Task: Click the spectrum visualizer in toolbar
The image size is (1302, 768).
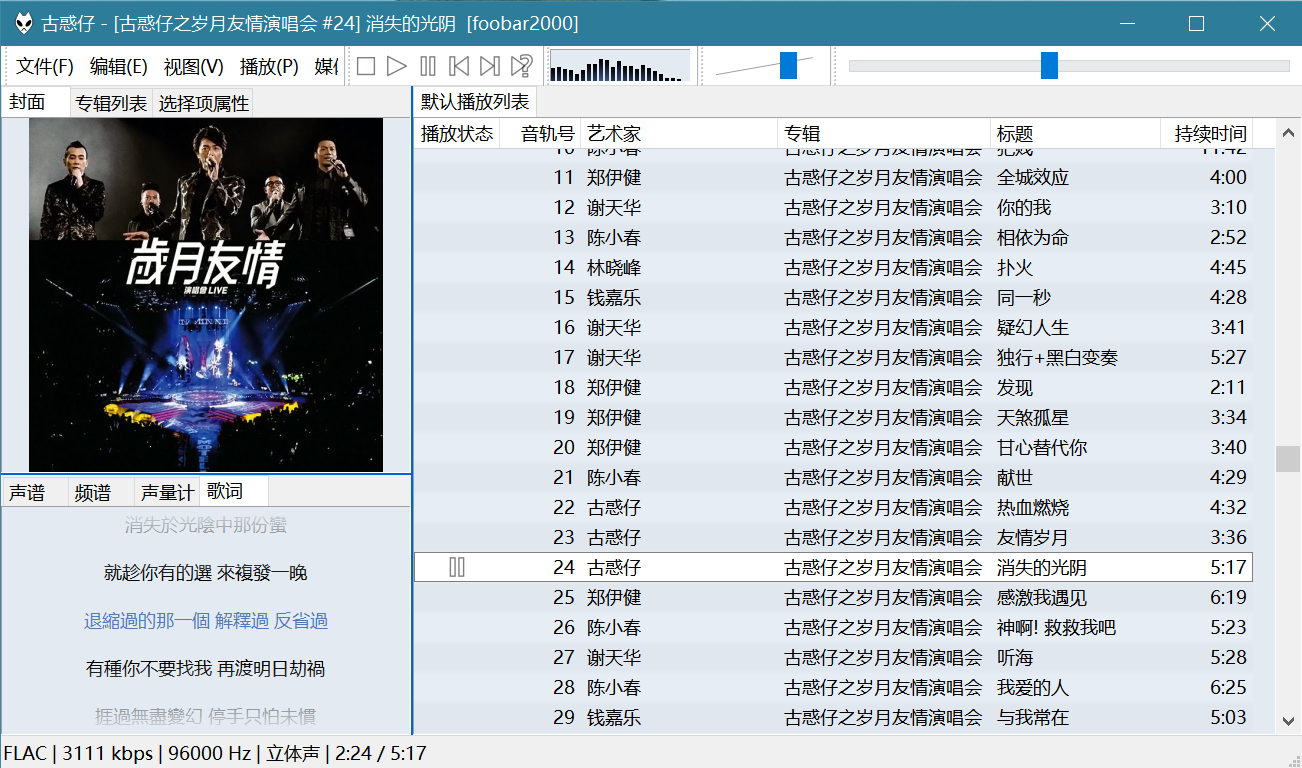Action: pyautogui.click(x=620, y=66)
